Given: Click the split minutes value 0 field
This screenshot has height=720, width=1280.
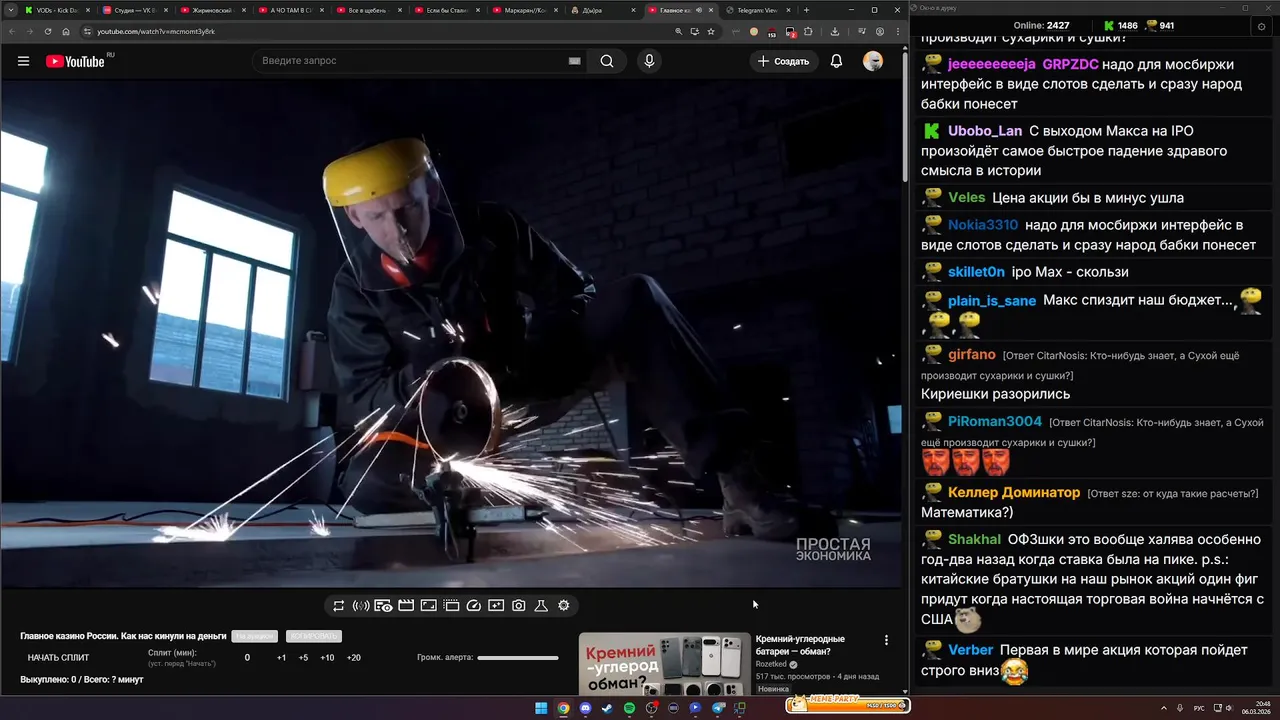Looking at the screenshot, I should [x=247, y=658].
